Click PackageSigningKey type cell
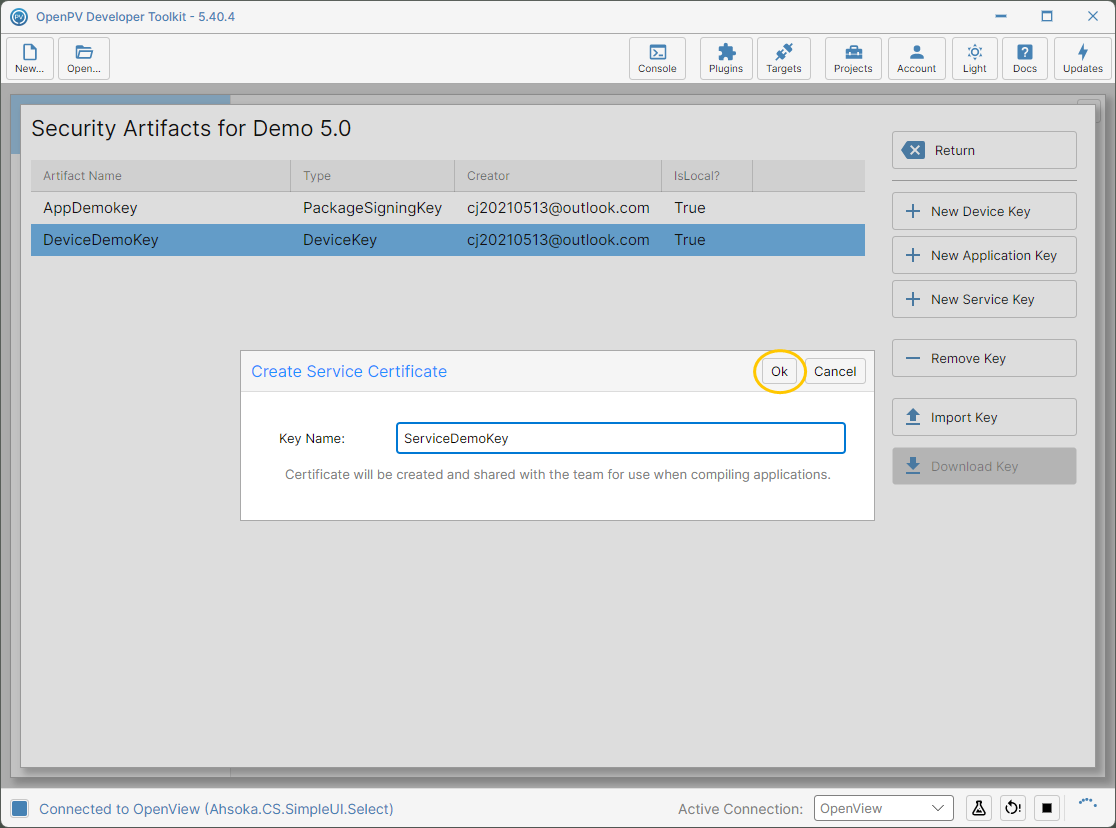Screen dimensions: 1116x828 coord(372,208)
